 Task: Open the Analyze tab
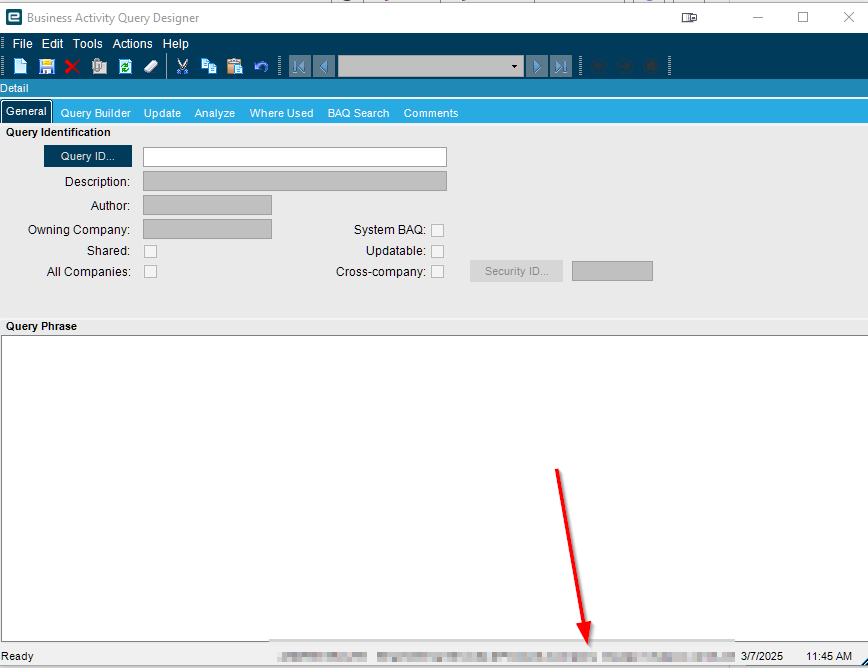coord(215,113)
